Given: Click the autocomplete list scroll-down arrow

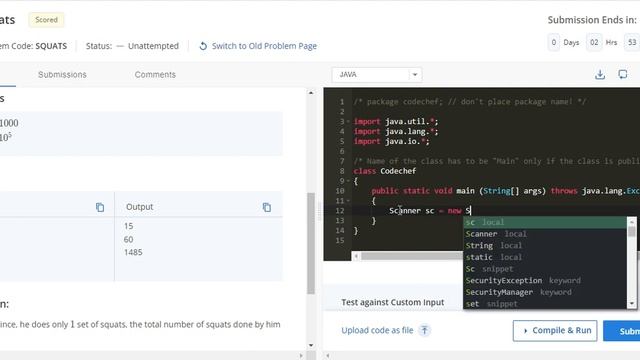Looking at the screenshot, I should pos(632,304).
